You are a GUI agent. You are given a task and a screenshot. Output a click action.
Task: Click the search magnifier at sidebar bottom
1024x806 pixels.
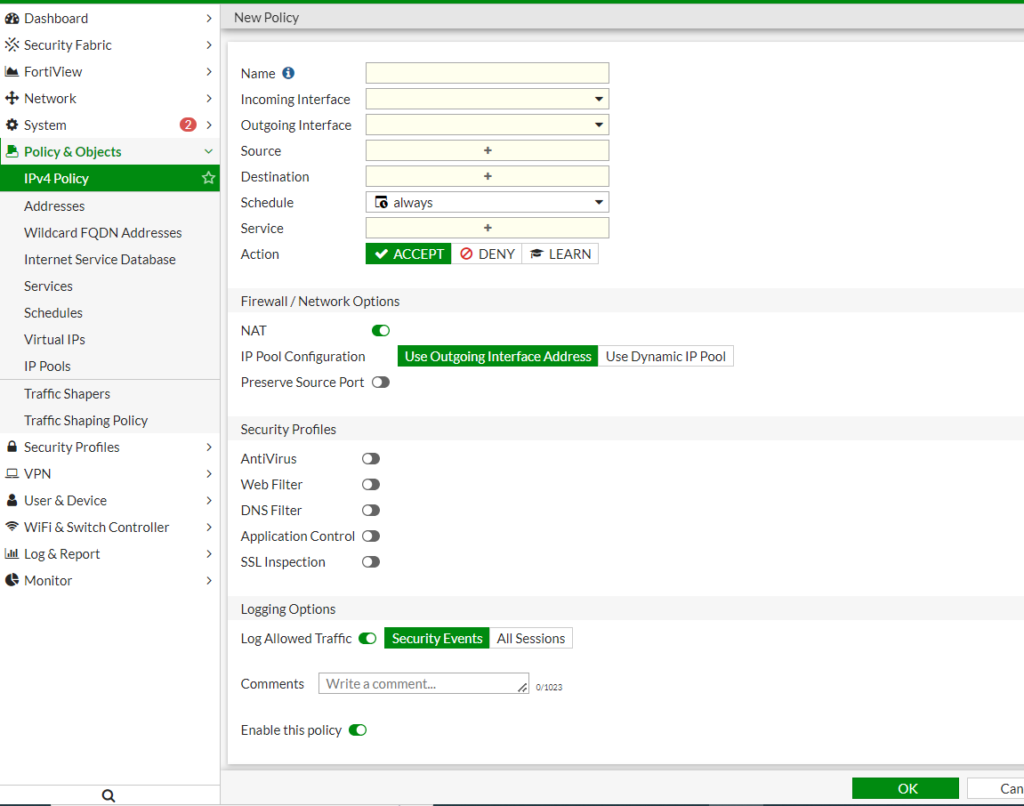pyautogui.click(x=108, y=796)
